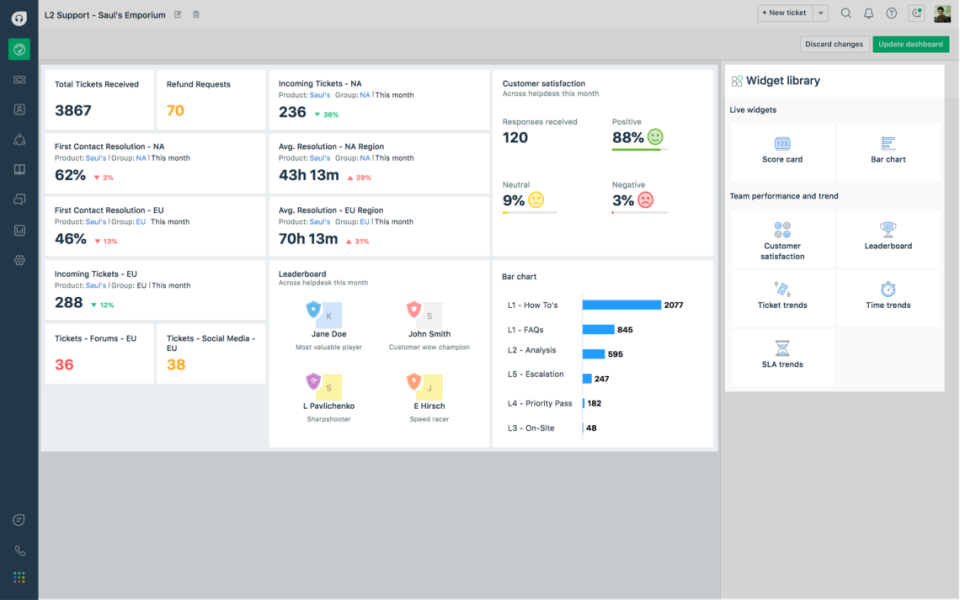Rename the dashboard using the pencil icon
960x600 pixels.
point(178,14)
